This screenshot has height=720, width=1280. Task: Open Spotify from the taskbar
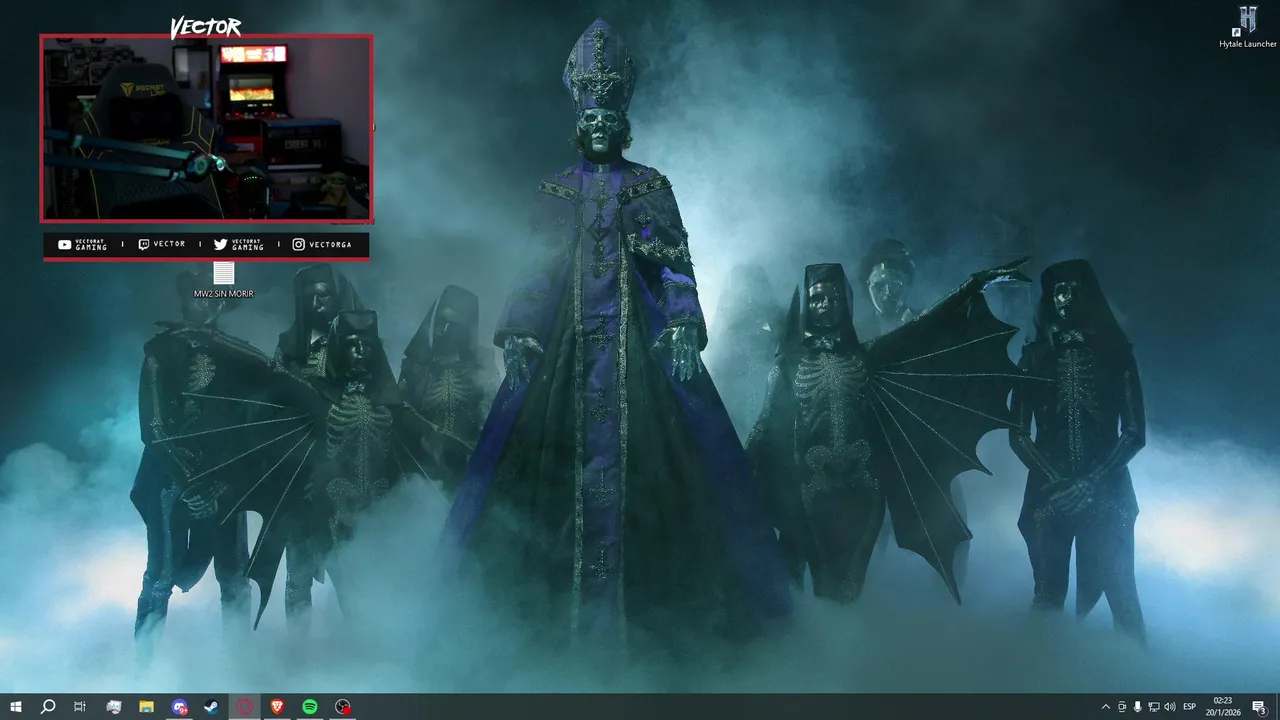[310, 707]
